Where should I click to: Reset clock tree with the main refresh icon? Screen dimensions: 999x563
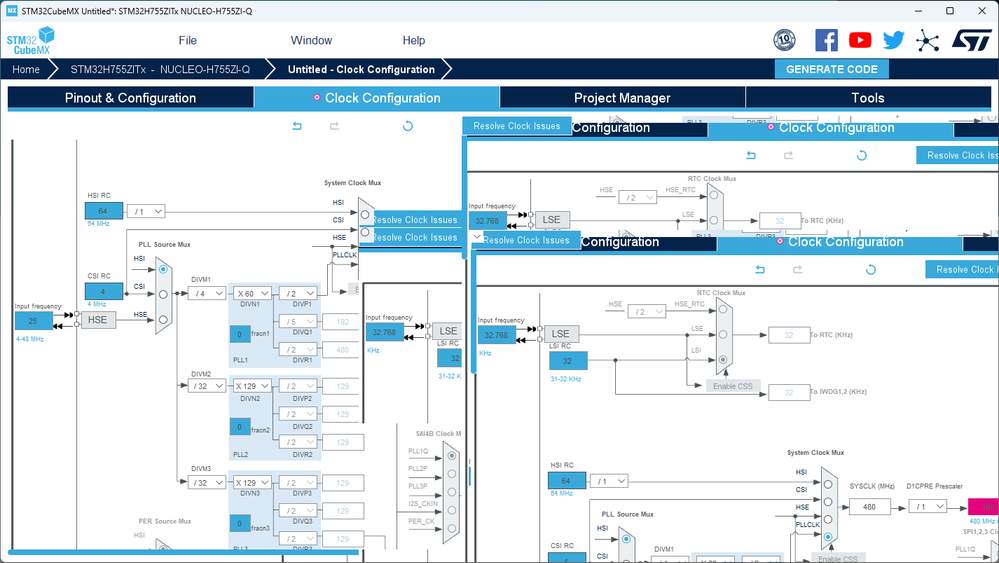coord(408,126)
